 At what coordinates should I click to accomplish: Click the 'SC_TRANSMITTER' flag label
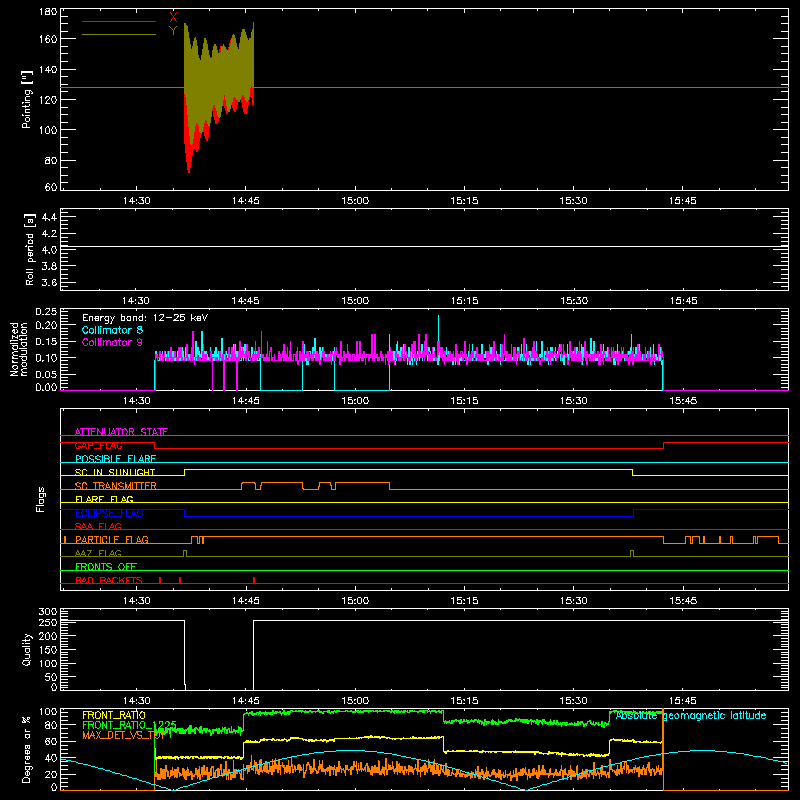(115, 486)
